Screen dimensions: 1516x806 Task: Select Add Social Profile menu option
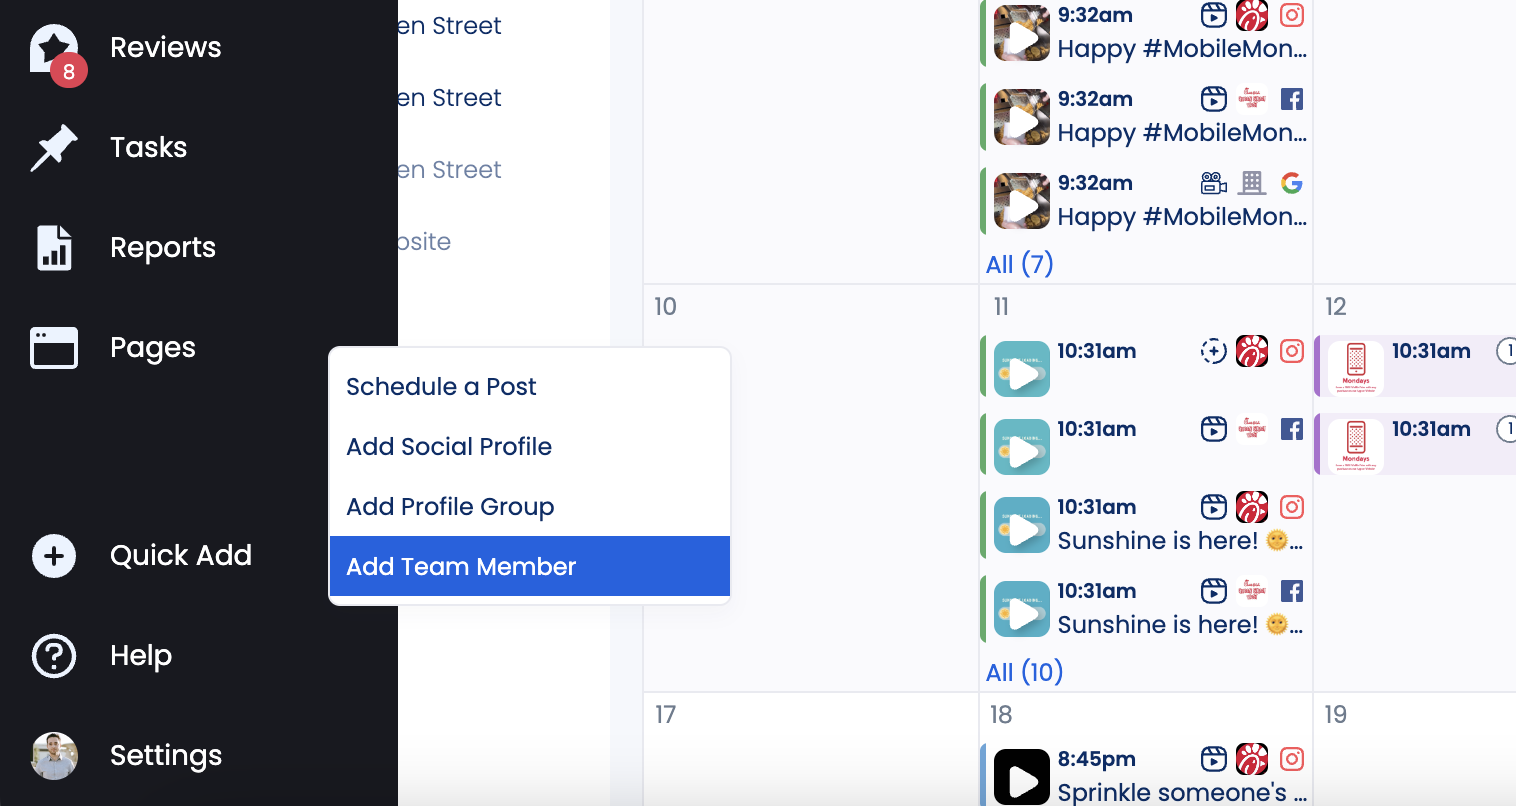click(x=449, y=446)
